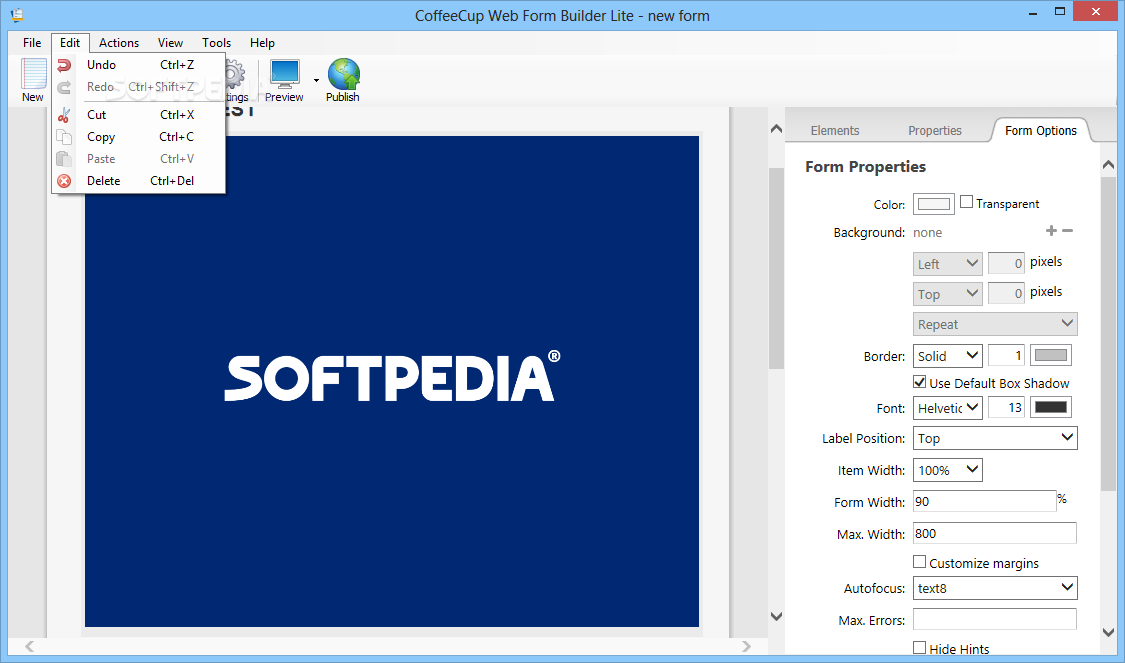This screenshot has height=663, width=1125.
Task: Open the Help menu
Action: (262, 43)
